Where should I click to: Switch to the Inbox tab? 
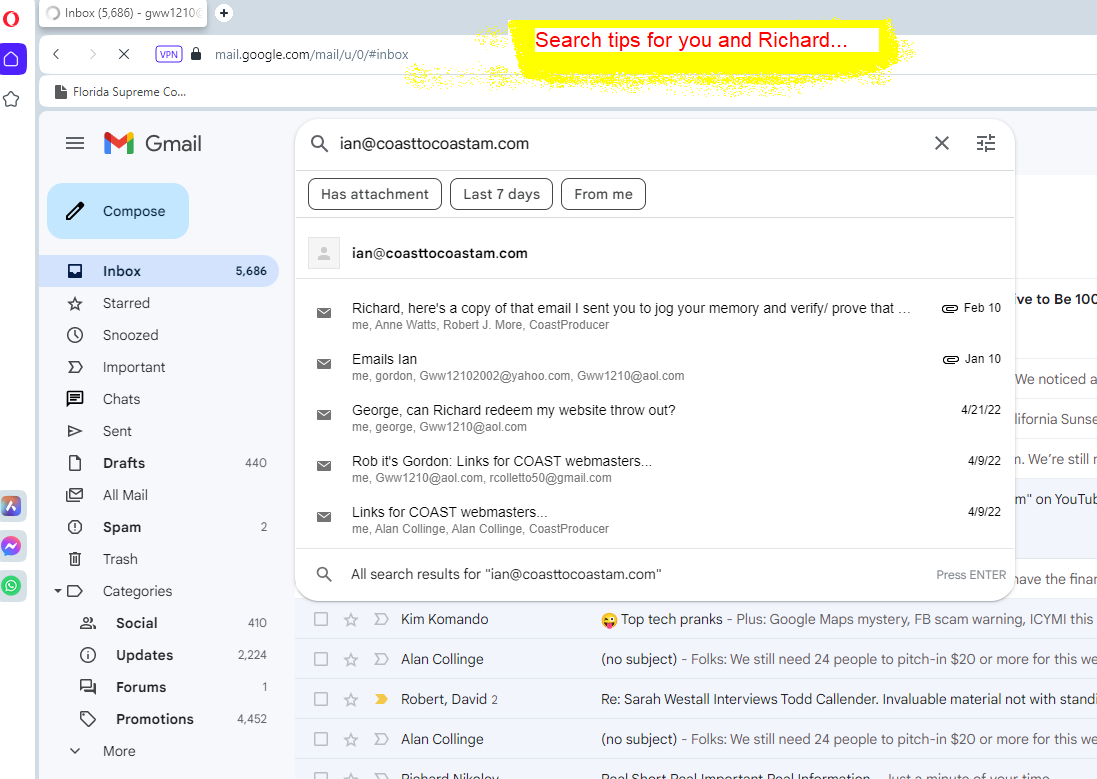point(123,13)
